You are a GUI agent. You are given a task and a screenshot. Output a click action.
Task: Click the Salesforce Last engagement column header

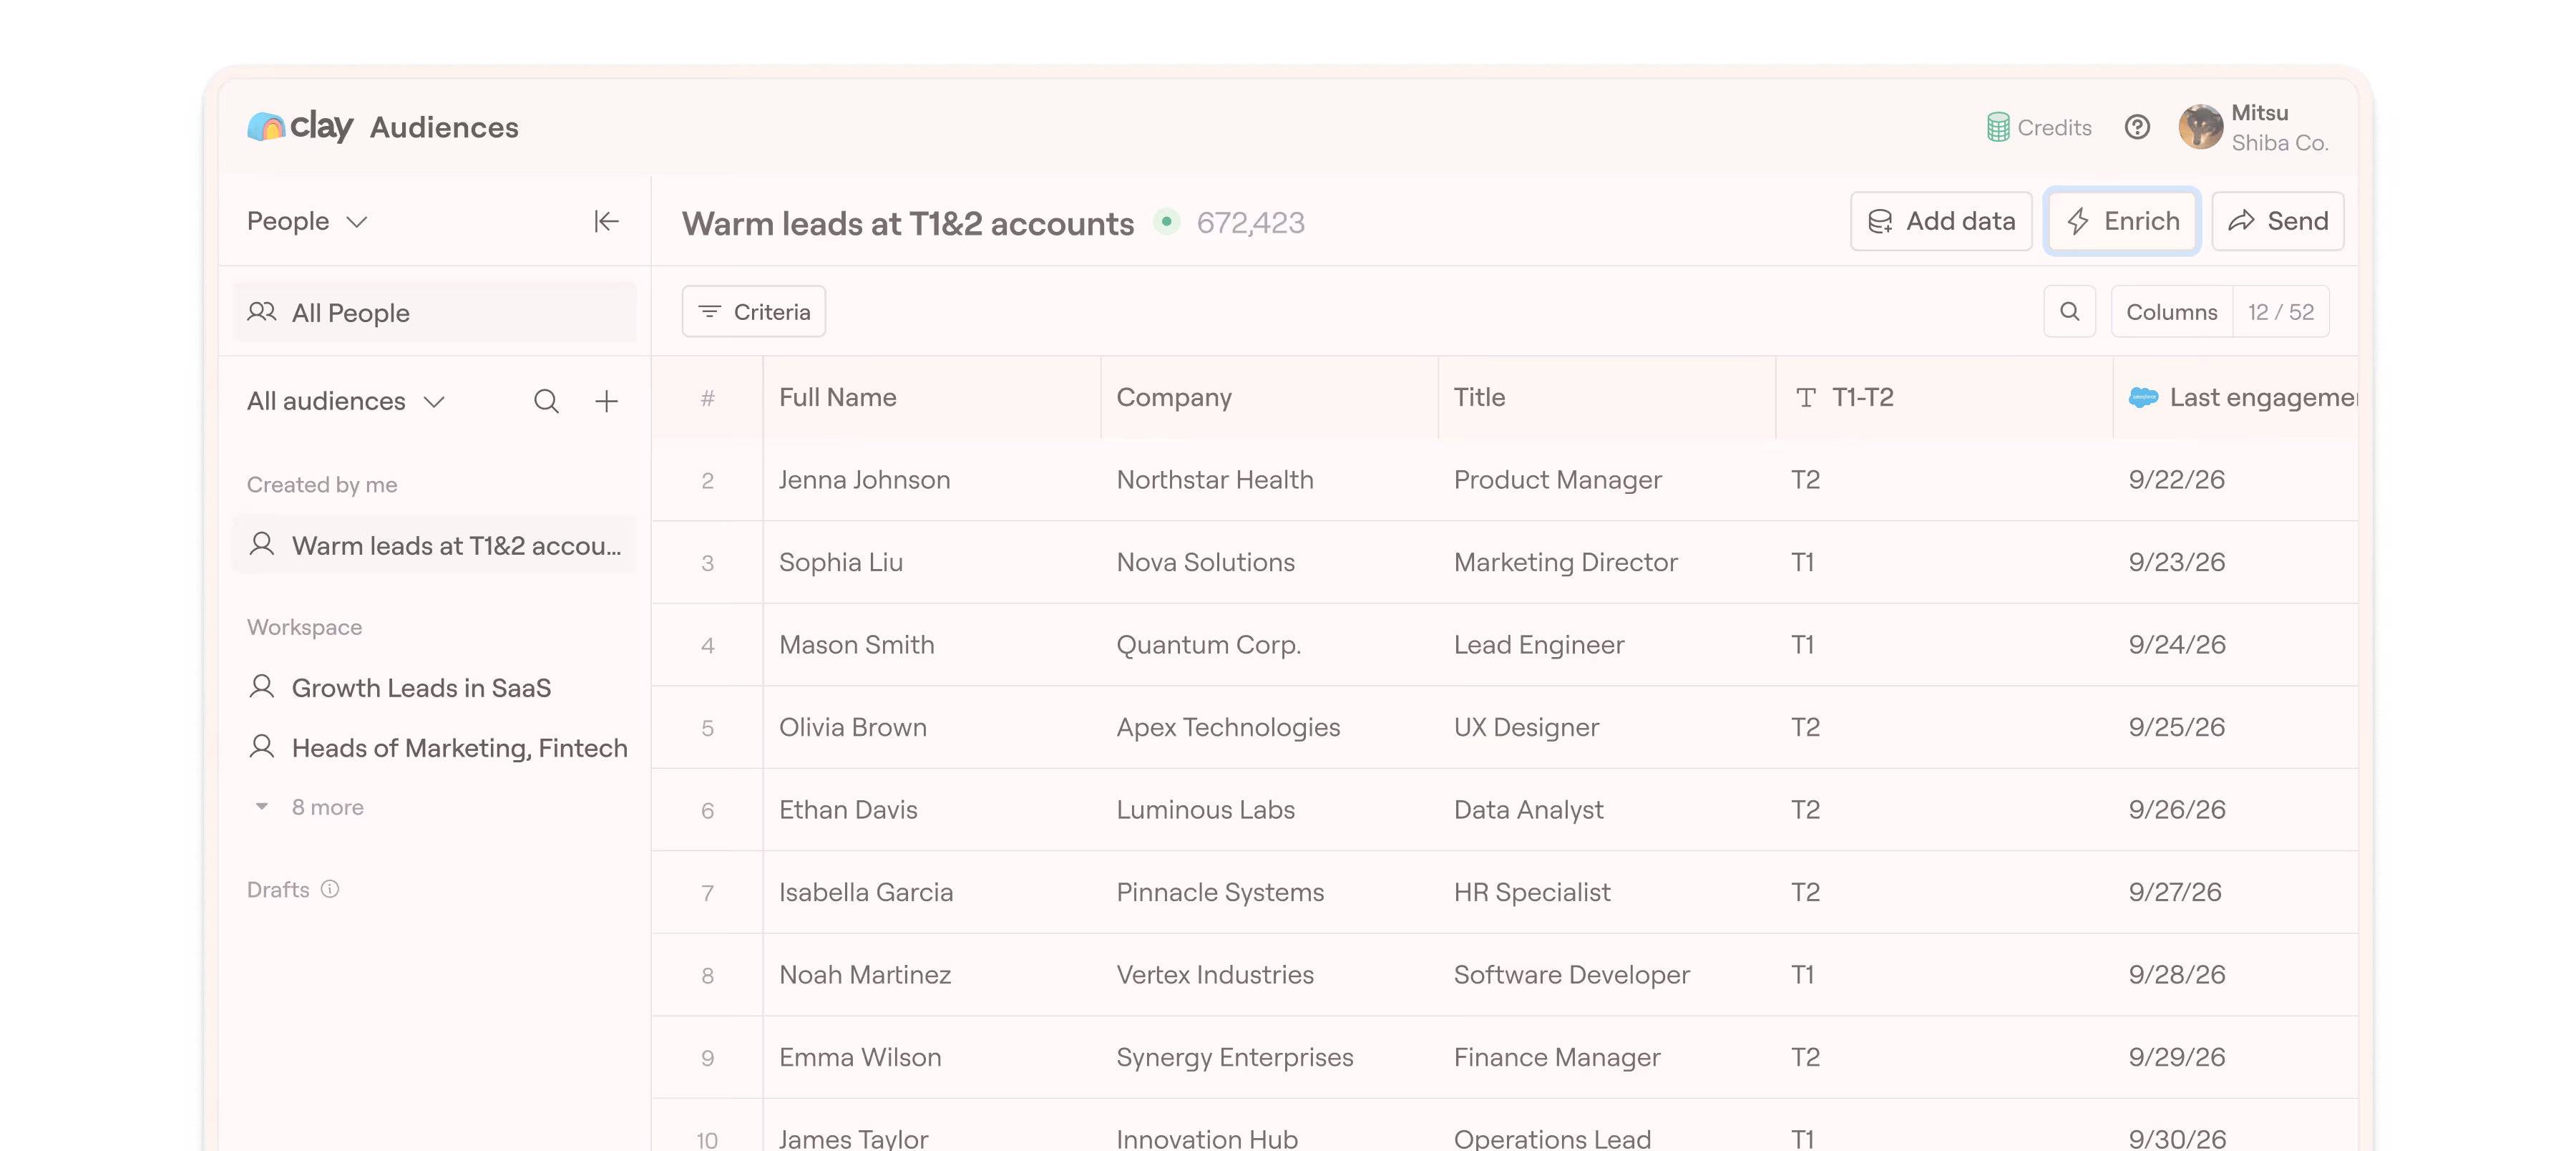pos(2236,398)
